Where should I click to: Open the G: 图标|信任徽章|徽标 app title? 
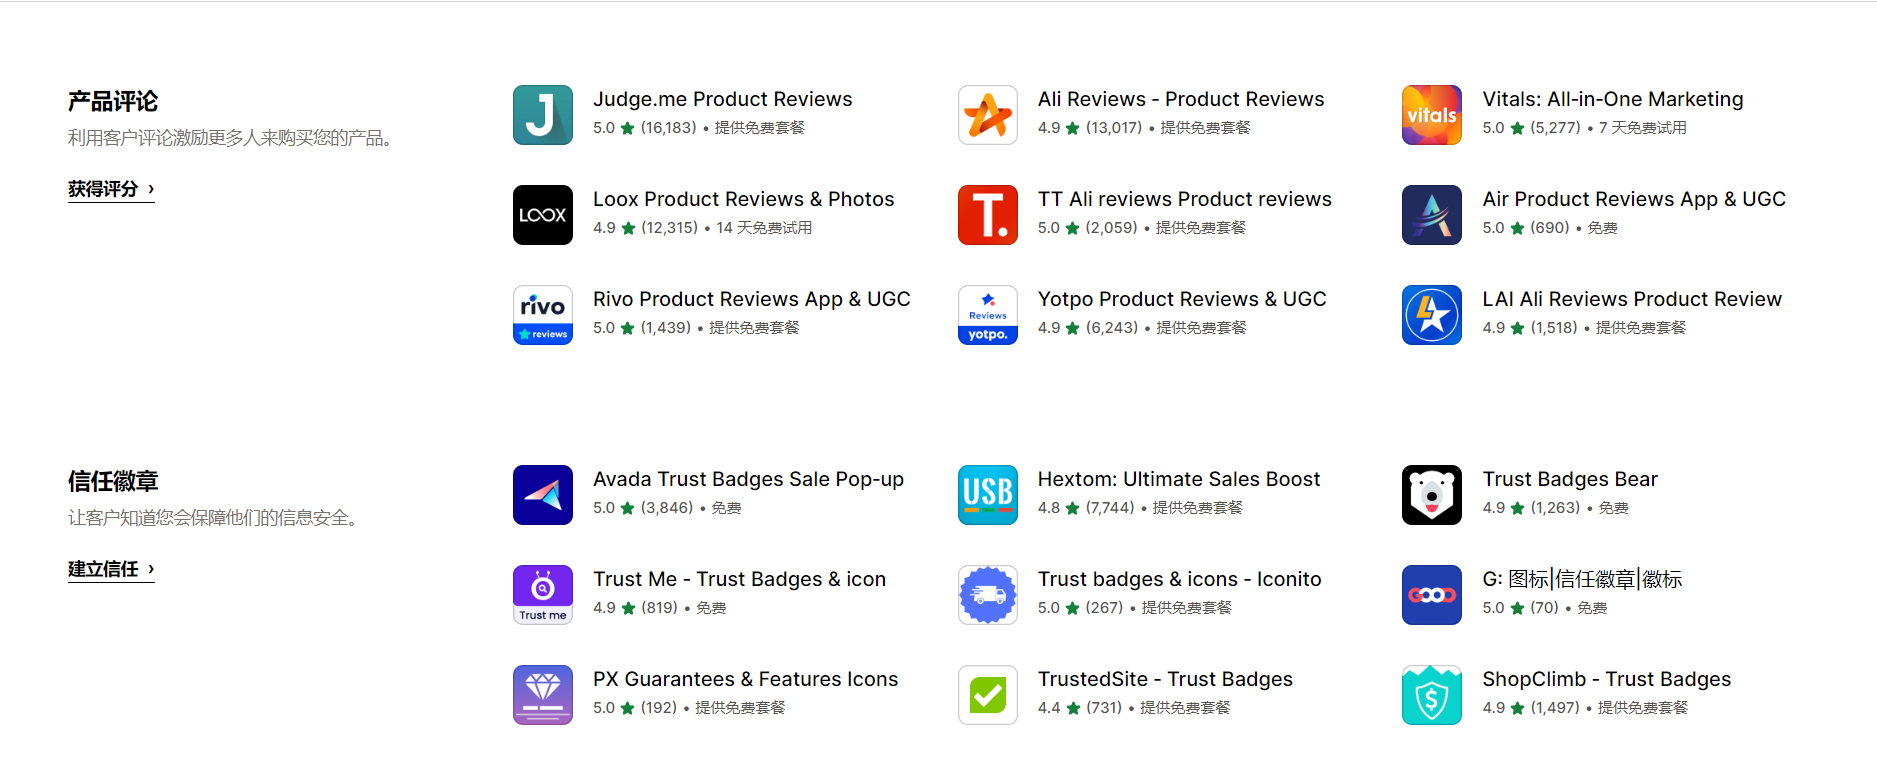pos(1582,579)
